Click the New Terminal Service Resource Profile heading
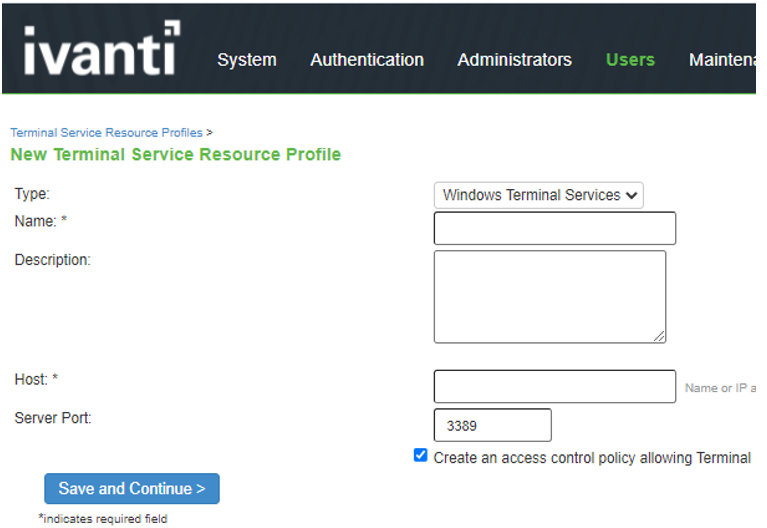The width and height of the screenshot is (767, 528). coord(176,155)
